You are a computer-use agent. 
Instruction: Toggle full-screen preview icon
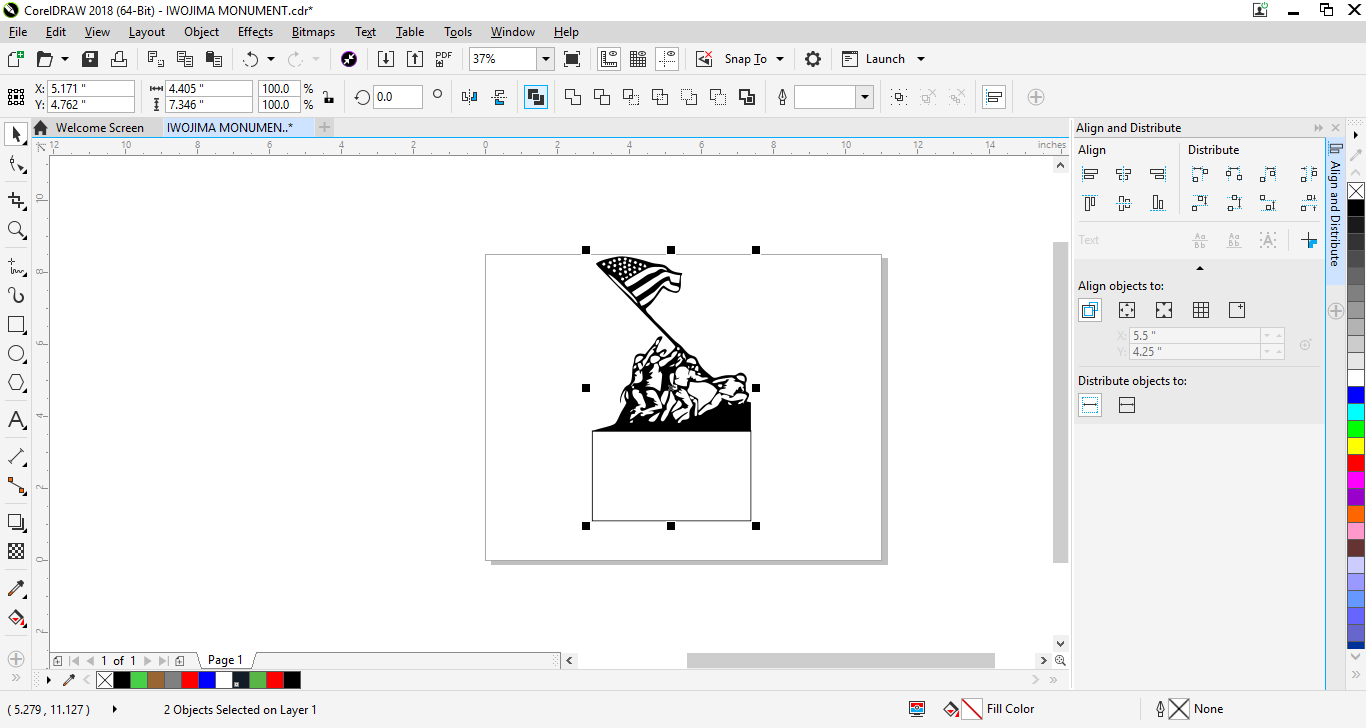(572, 59)
